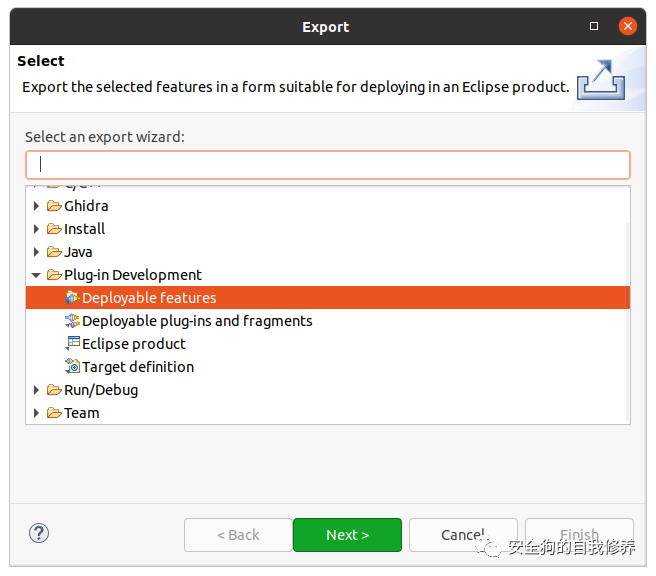656x576 pixels.
Task: Click the Eclipse product icon
Action: coord(72,343)
